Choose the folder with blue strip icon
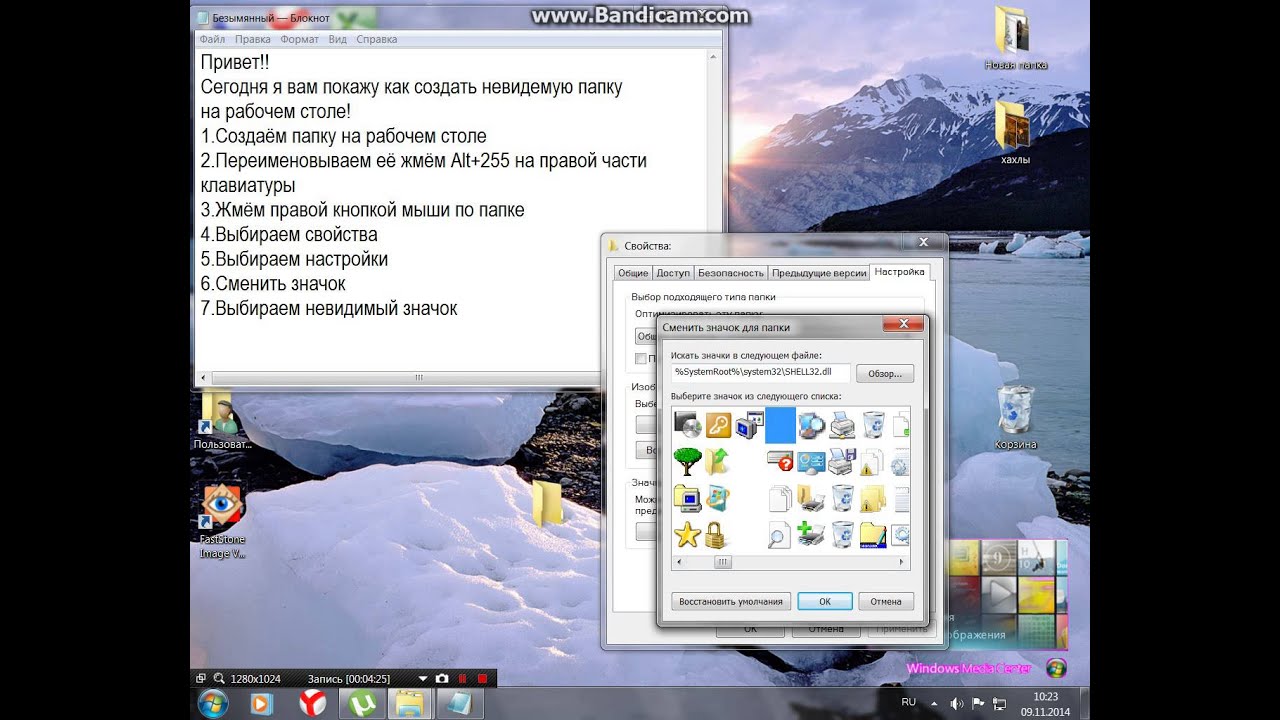This screenshot has height=720, width=1280. point(873,534)
